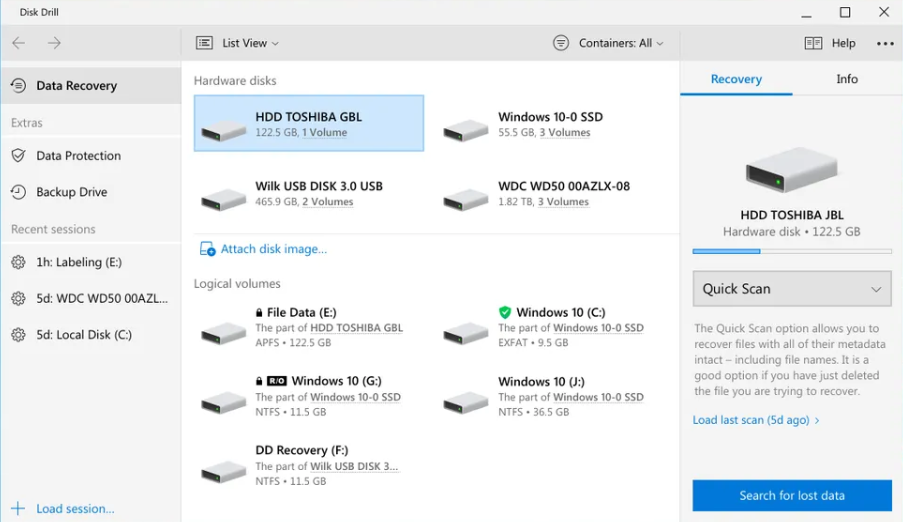
Task: Click the Windows 10 (G:) drive icon
Action: (223, 402)
